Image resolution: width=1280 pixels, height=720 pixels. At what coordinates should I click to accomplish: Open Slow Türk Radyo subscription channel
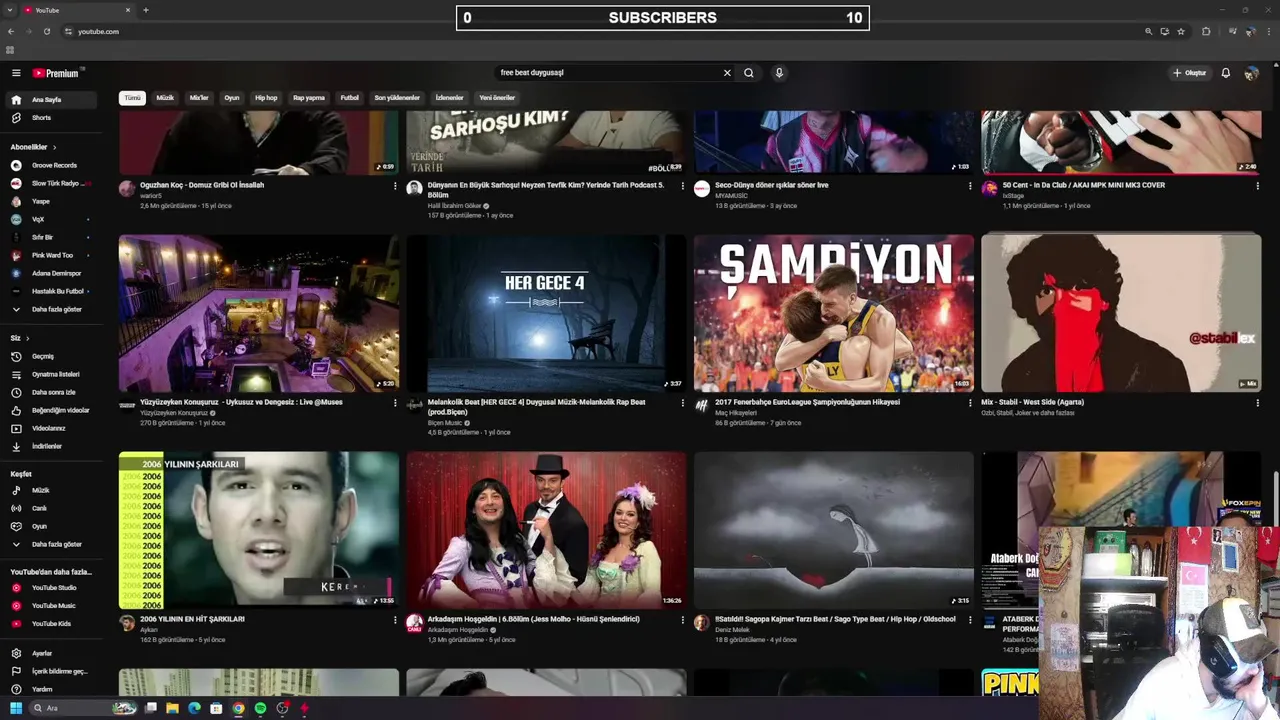point(52,183)
